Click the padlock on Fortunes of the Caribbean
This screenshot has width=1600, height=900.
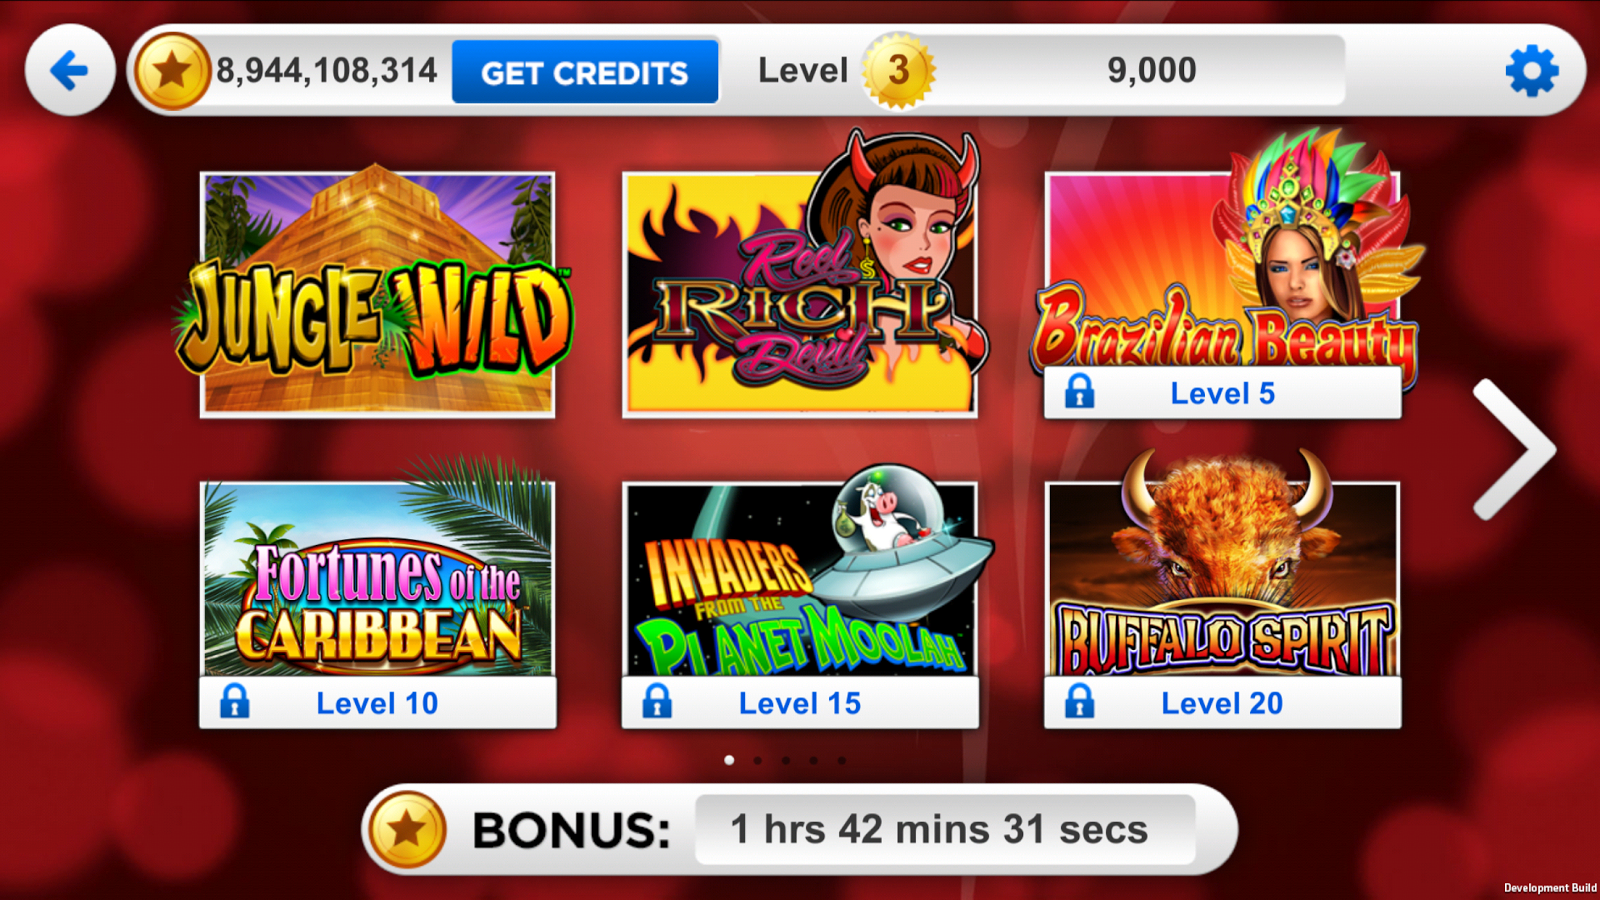click(234, 702)
